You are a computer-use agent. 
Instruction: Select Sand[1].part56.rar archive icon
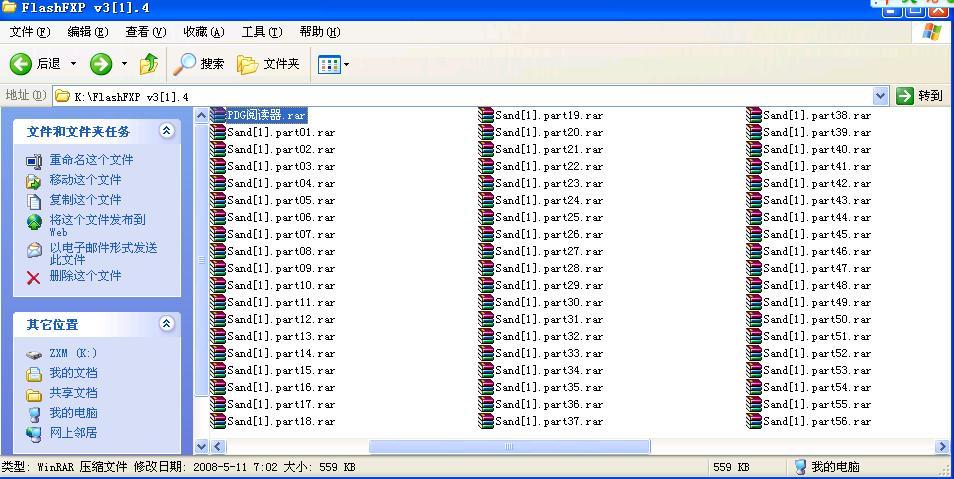[x=754, y=421]
